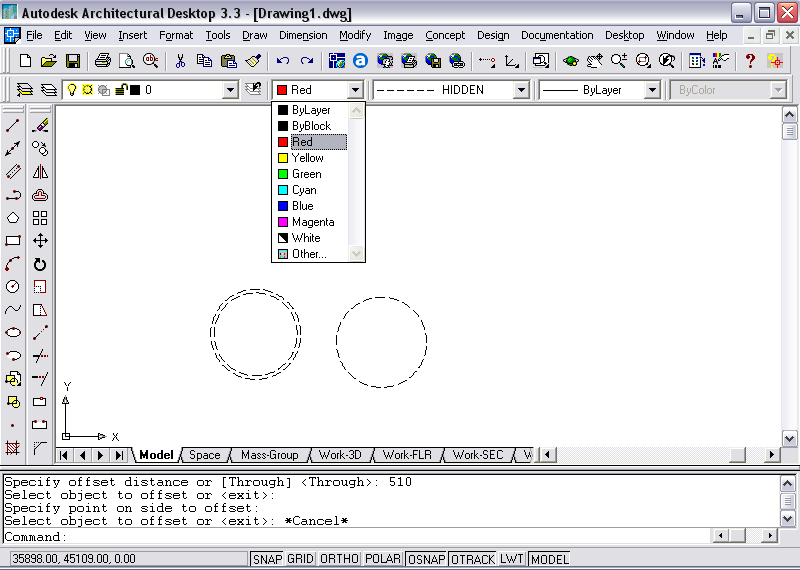This screenshot has height=570, width=800.
Task: Click the Paste clipboard icon
Action: 228,61
